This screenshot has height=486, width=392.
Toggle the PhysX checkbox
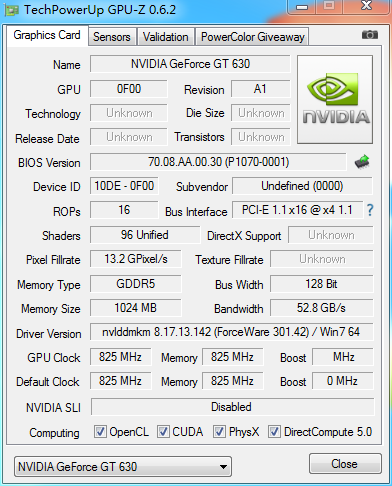point(219,431)
